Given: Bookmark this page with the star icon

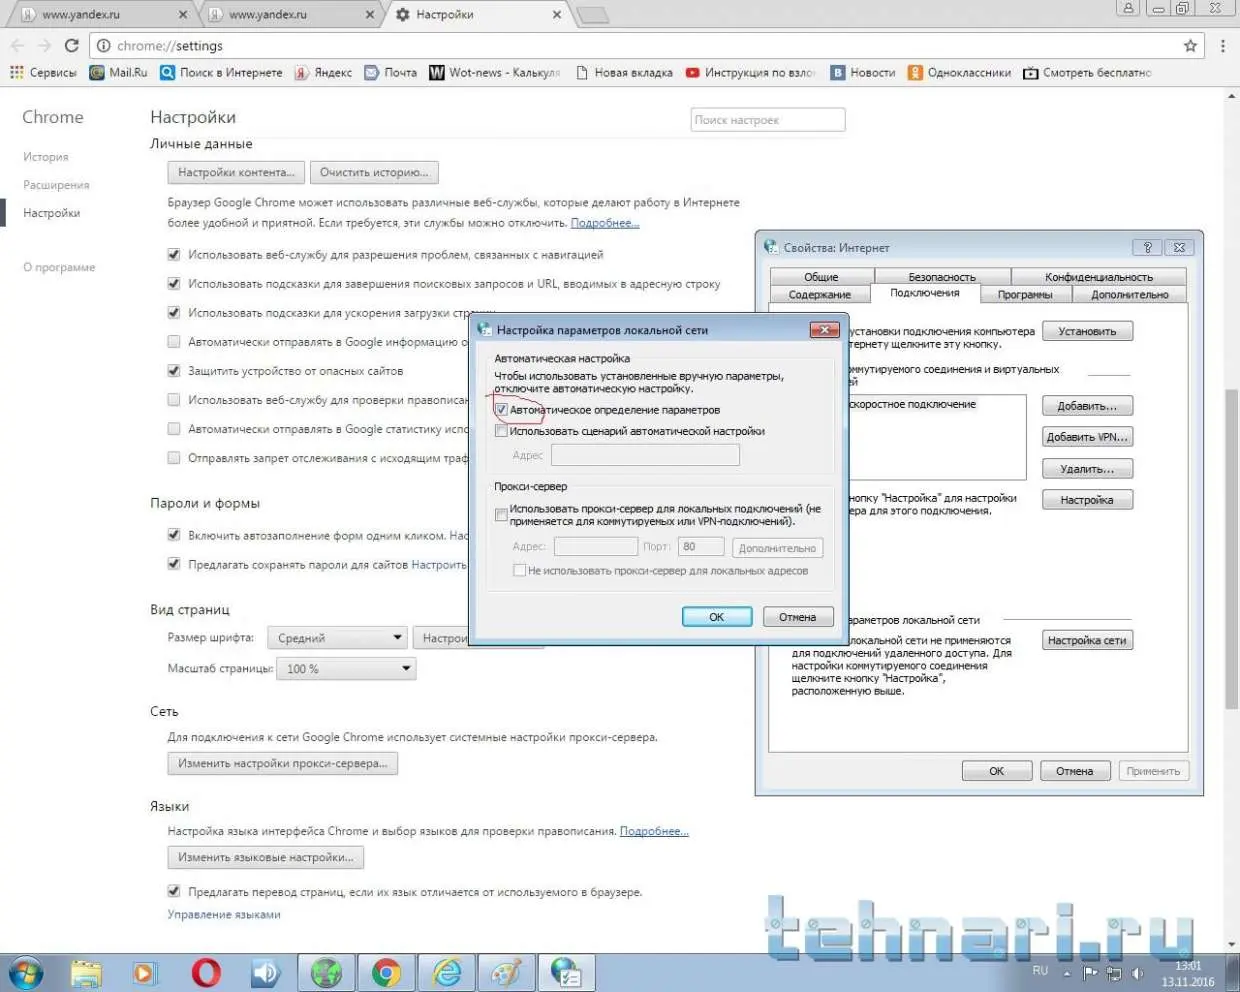Looking at the screenshot, I should tap(1190, 45).
